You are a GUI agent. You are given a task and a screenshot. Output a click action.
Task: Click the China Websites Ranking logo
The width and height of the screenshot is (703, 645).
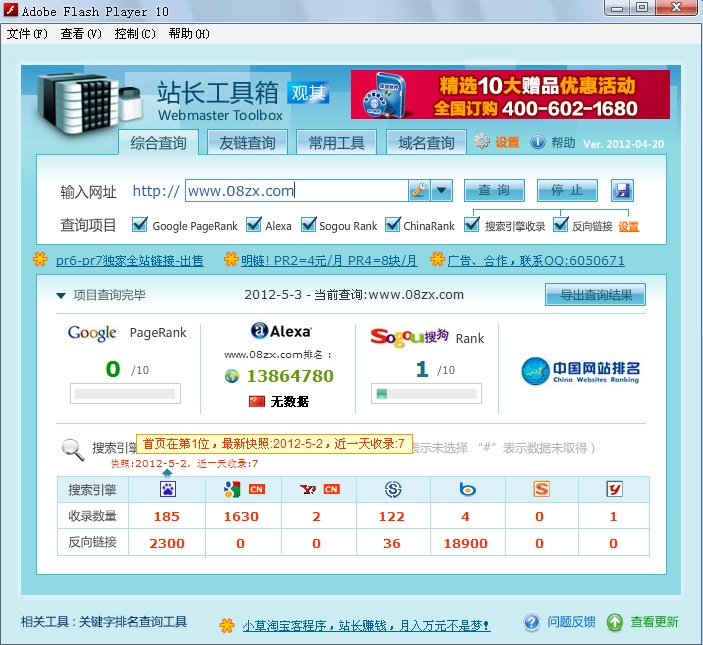point(581,371)
